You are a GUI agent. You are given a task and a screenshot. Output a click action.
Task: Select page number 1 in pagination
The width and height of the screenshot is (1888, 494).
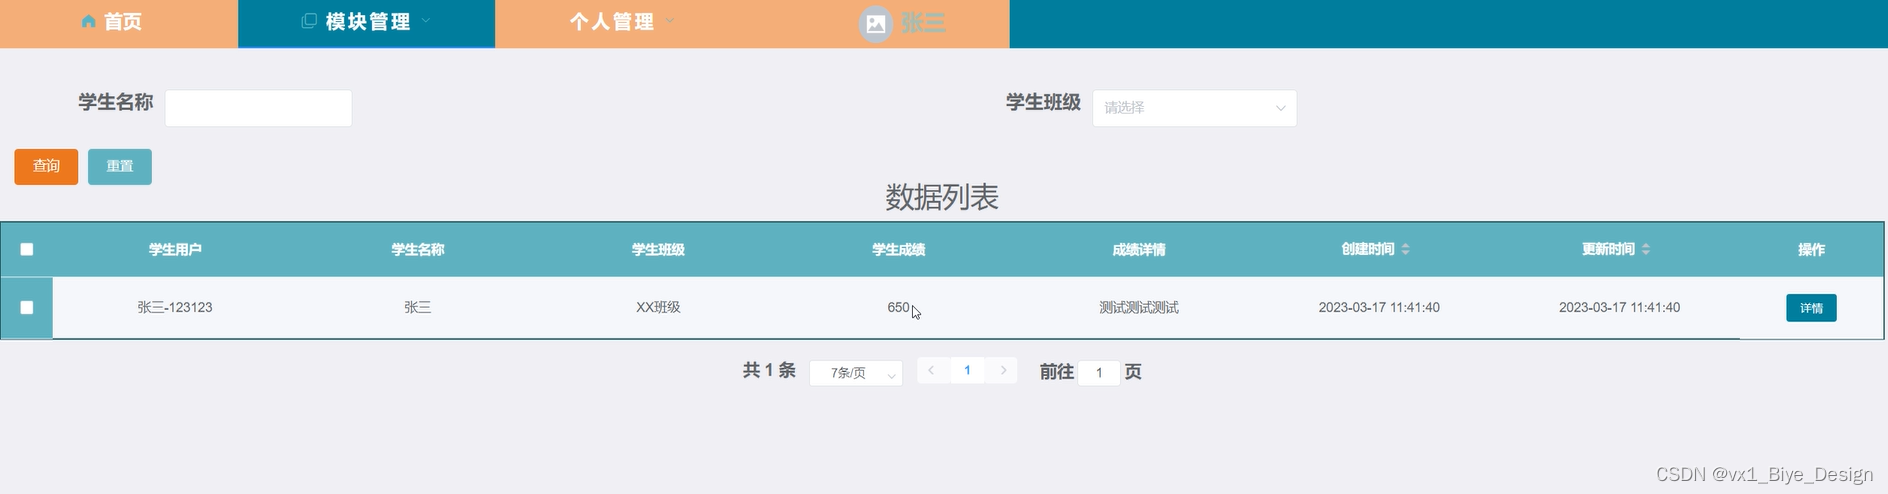pos(967,370)
